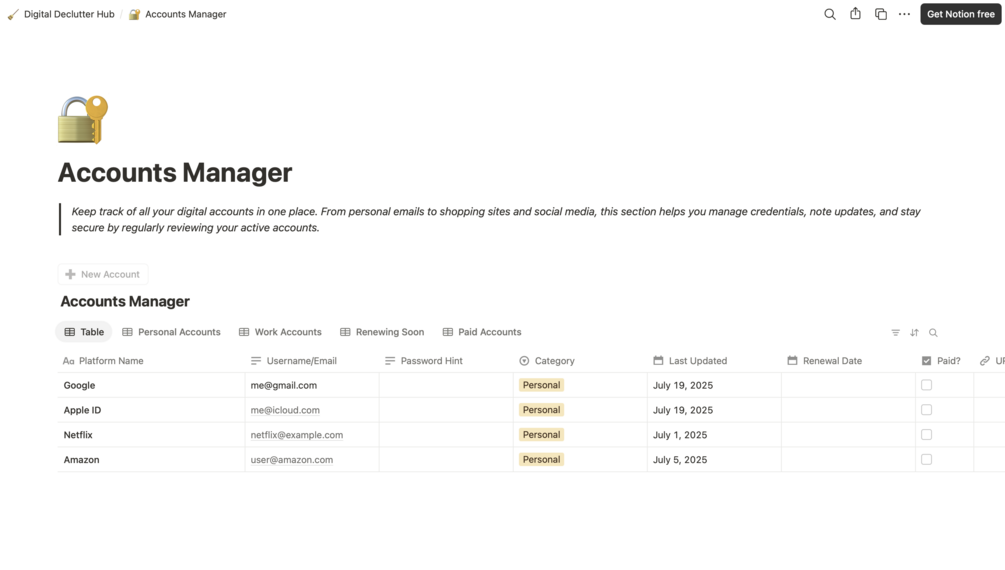Click the Platform Name column header
The image size is (1005, 570).
[151, 361]
